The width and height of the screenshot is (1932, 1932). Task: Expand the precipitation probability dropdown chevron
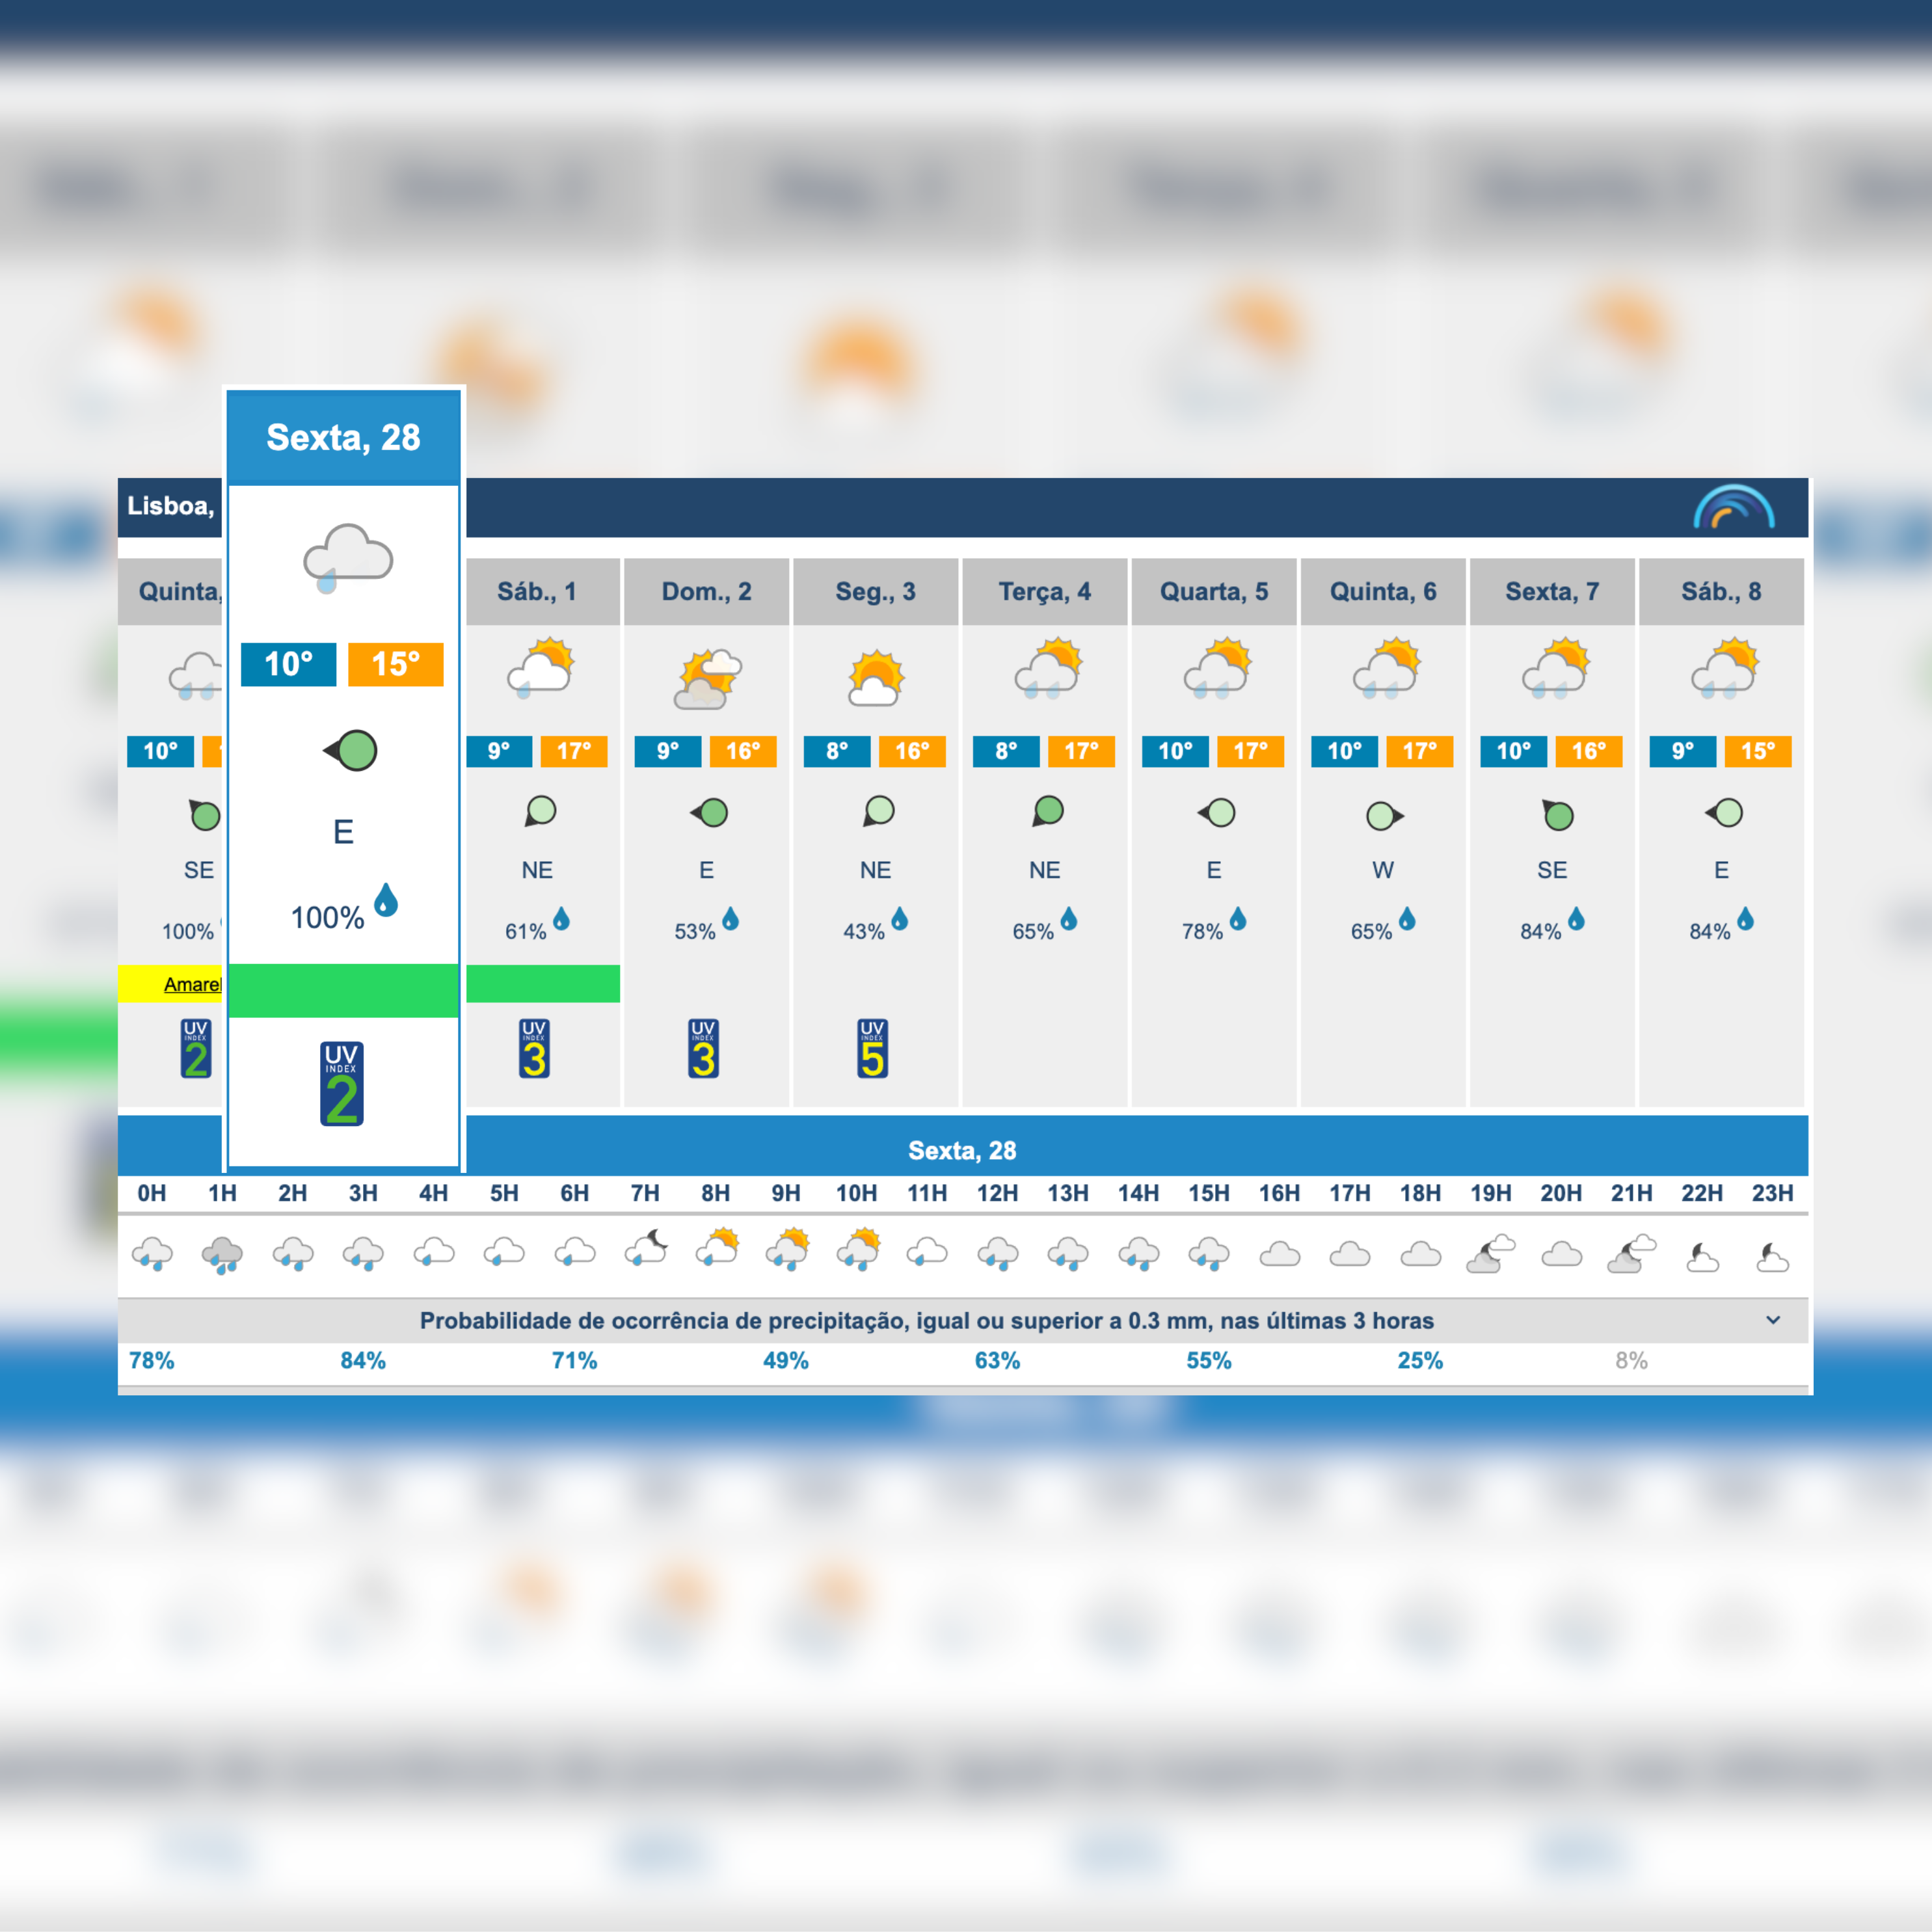tap(1773, 1320)
